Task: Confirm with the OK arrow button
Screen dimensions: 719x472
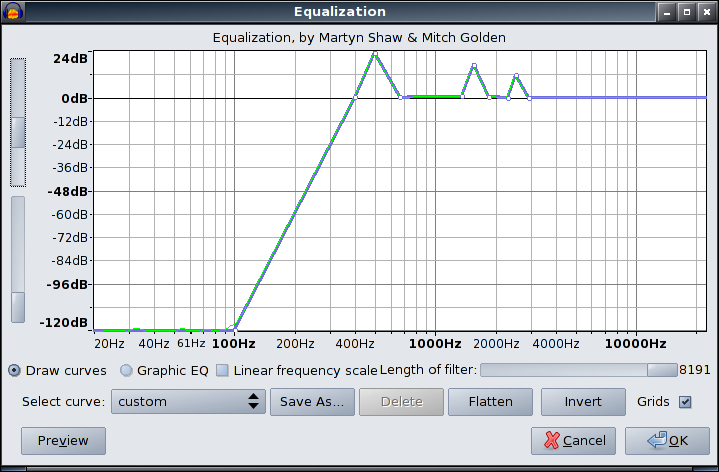Action: pos(667,441)
